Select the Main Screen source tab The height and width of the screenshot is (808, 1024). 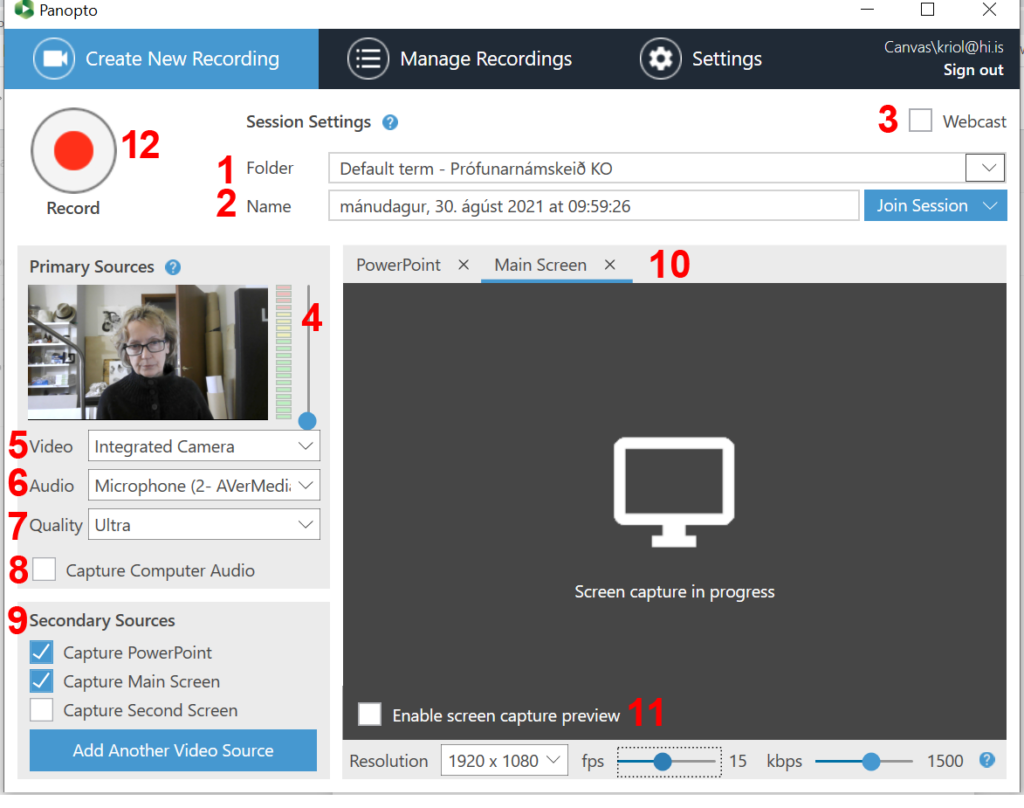click(x=540, y=265)
